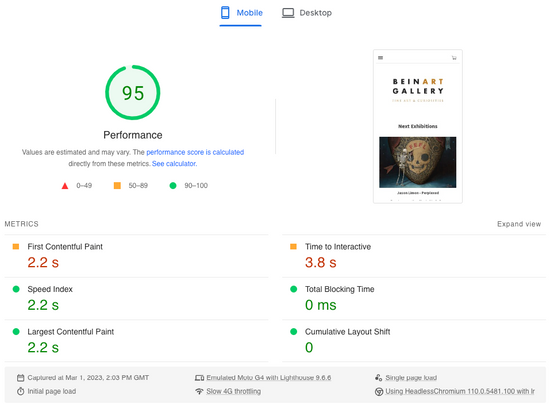Click the calendar icon beside Captured at
This screenshot has width=550, height=404.
point(21,378)
